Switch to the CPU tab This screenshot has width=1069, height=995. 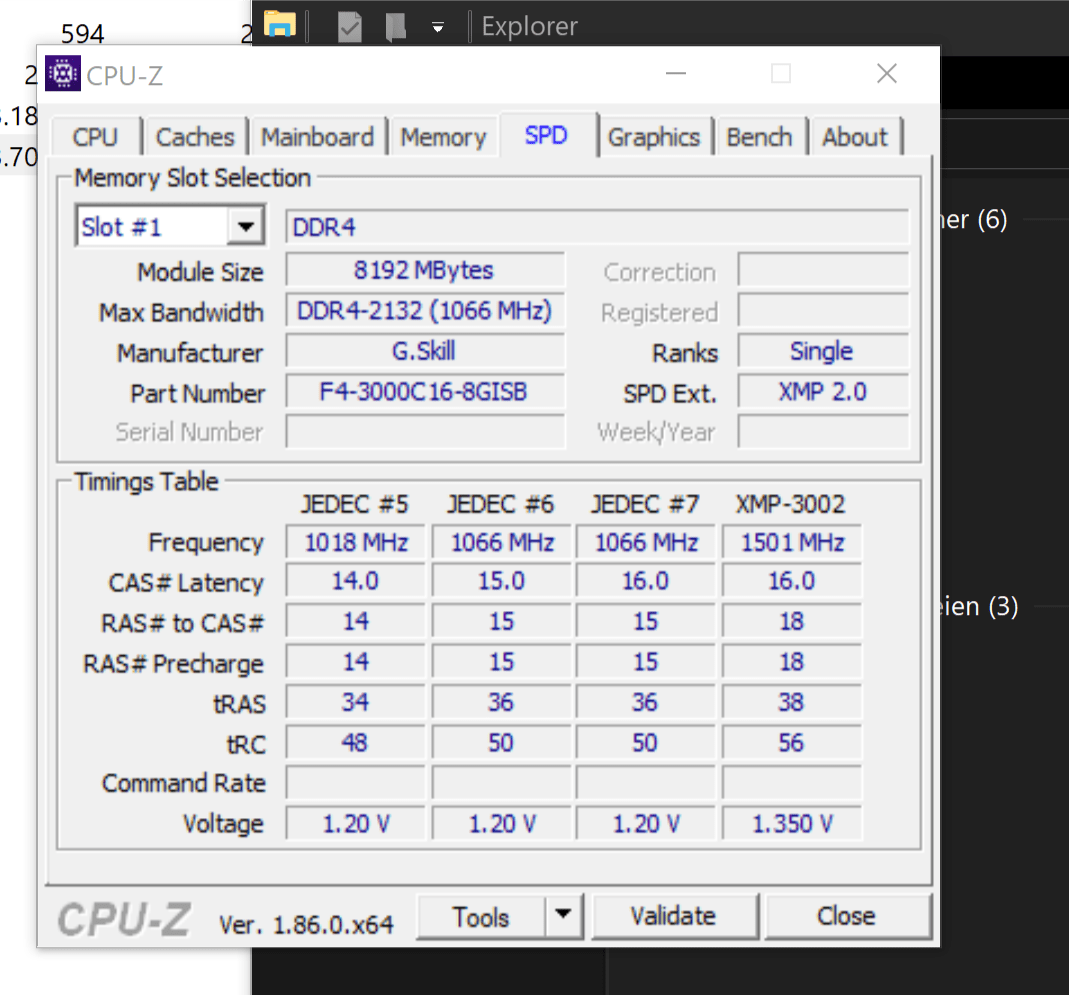click(x=95, y=137)
